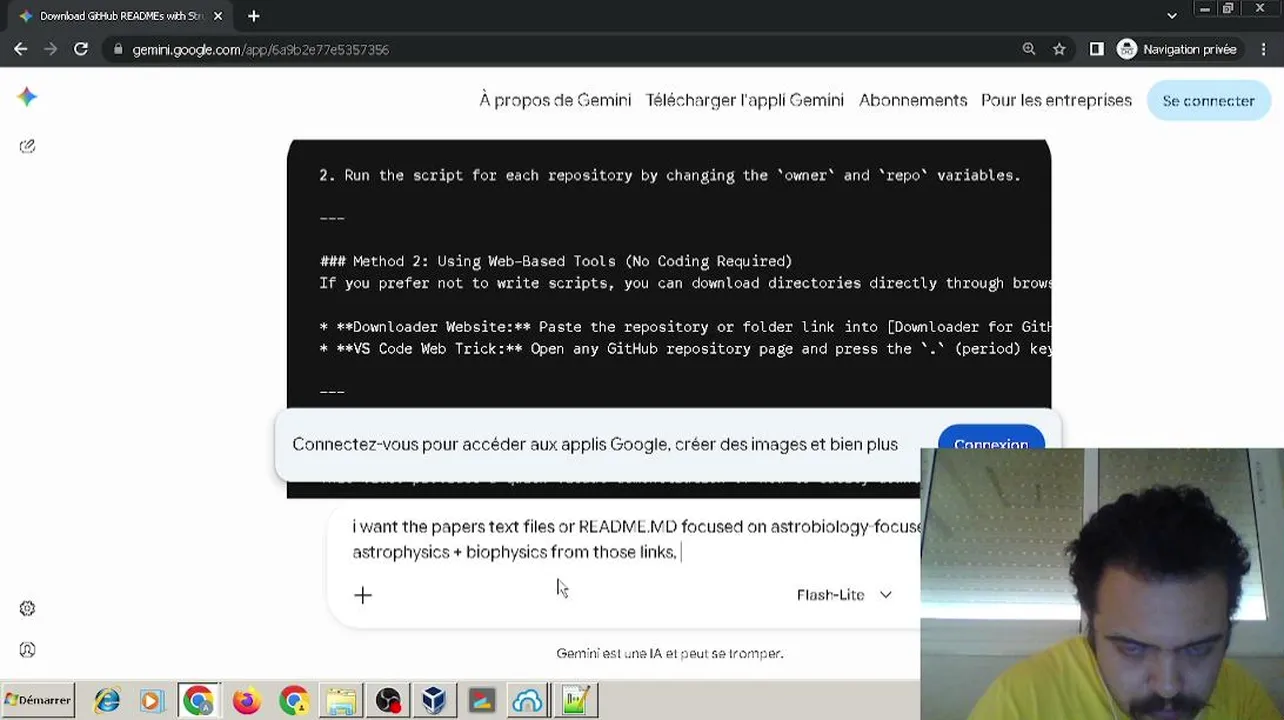Open Chrome three-dot menu

coord(1263,49)
